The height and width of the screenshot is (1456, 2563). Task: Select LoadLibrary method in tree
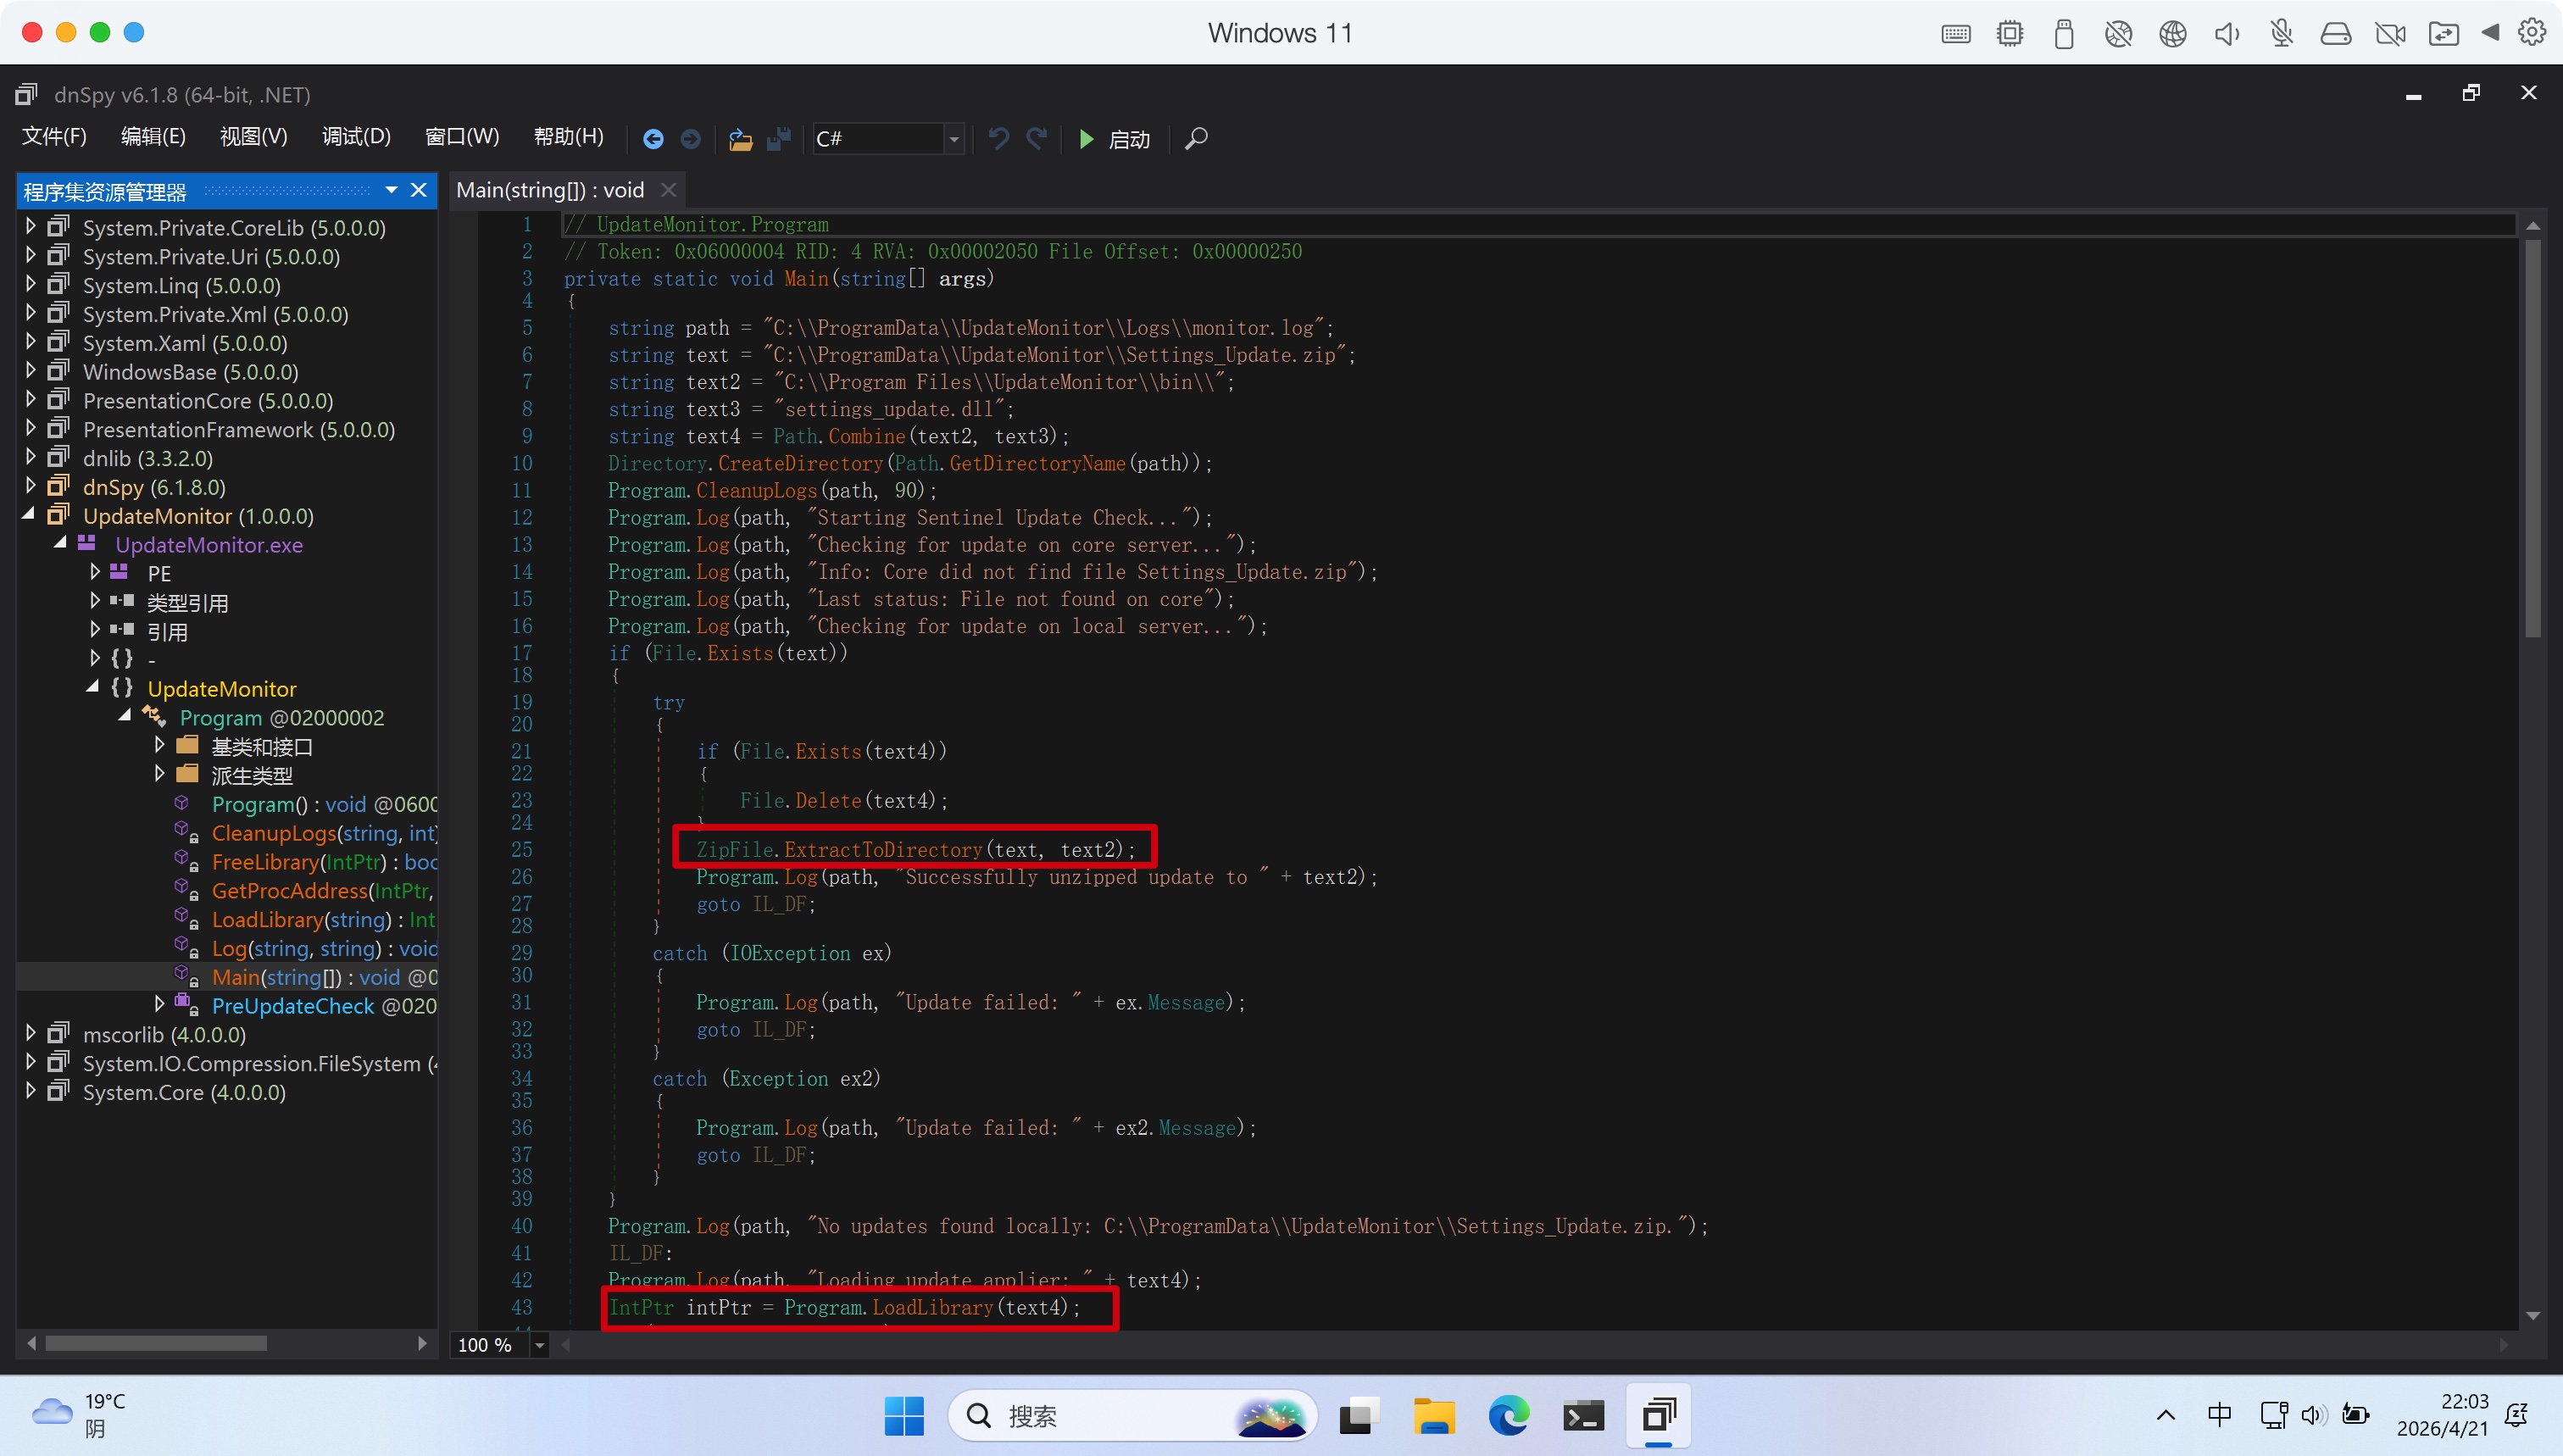click(x=324, y=920)
